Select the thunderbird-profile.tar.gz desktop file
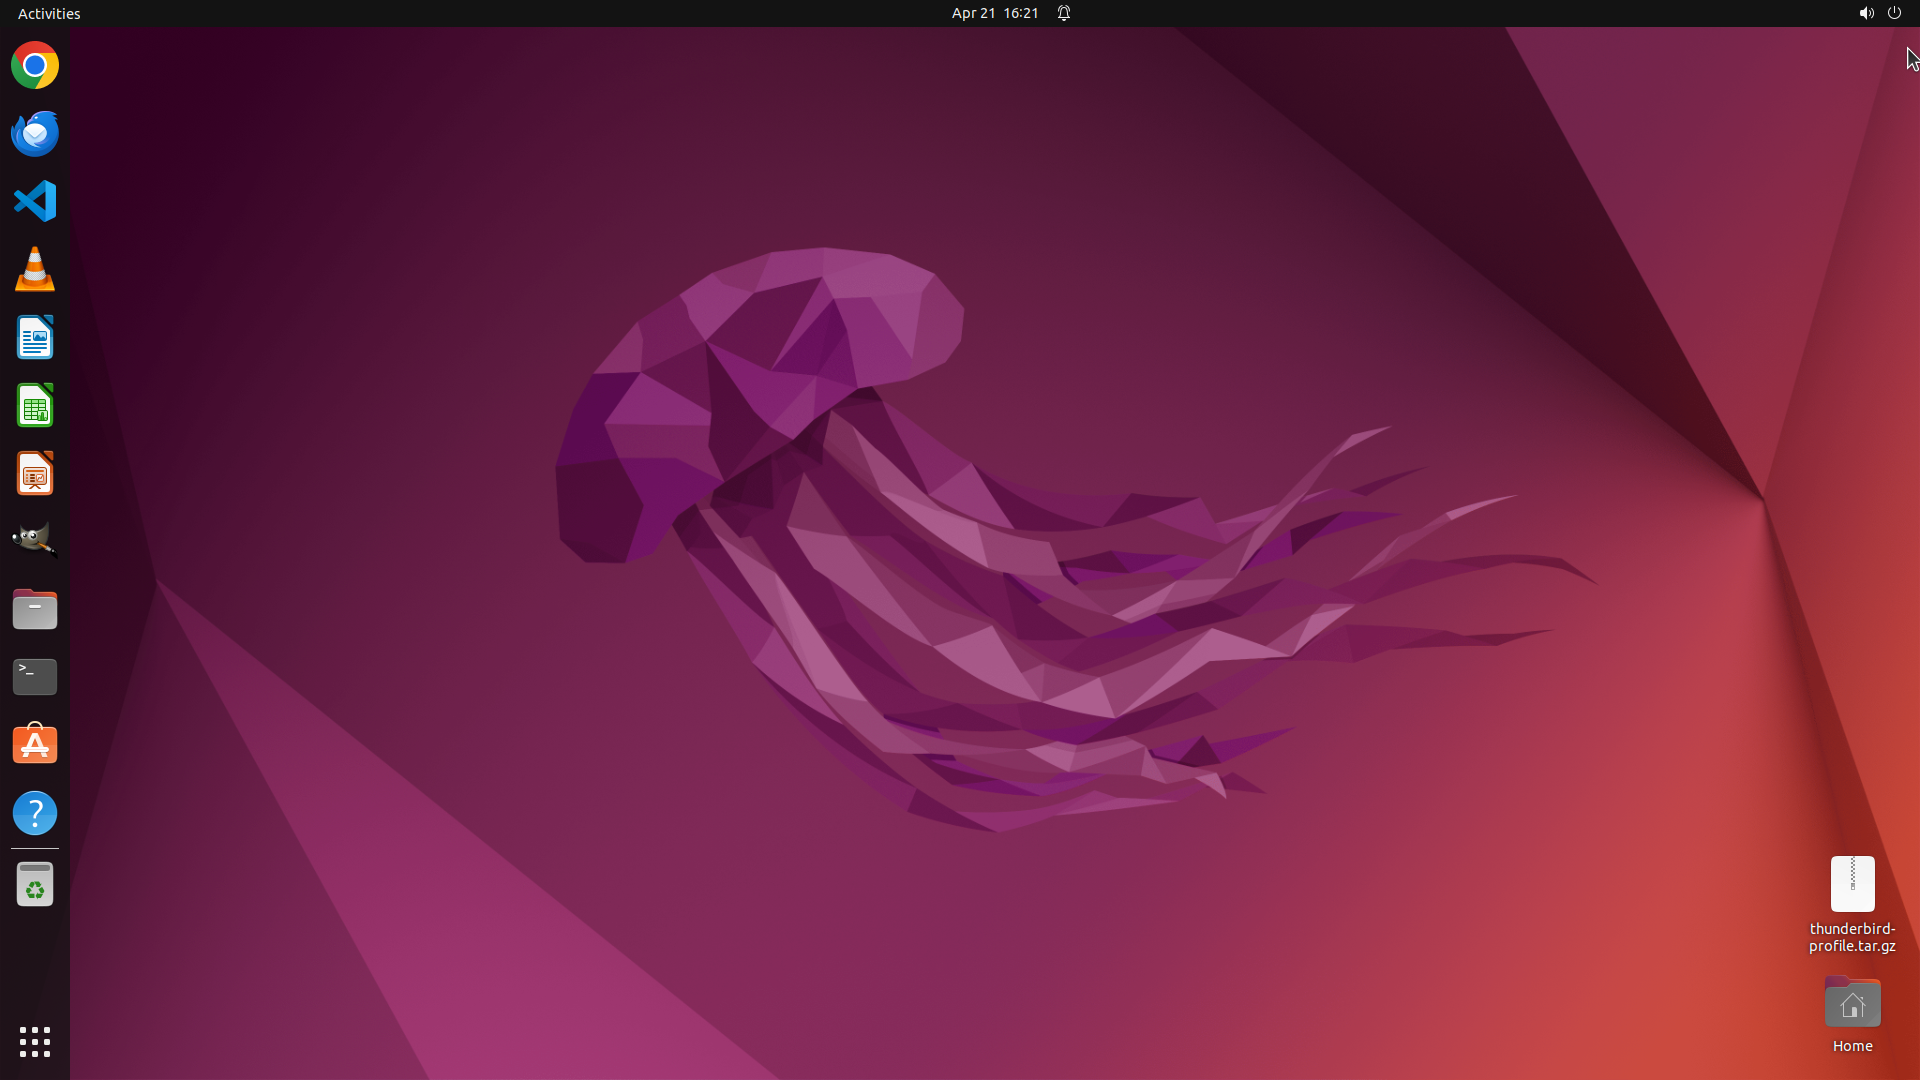 tap(1852, 886)
